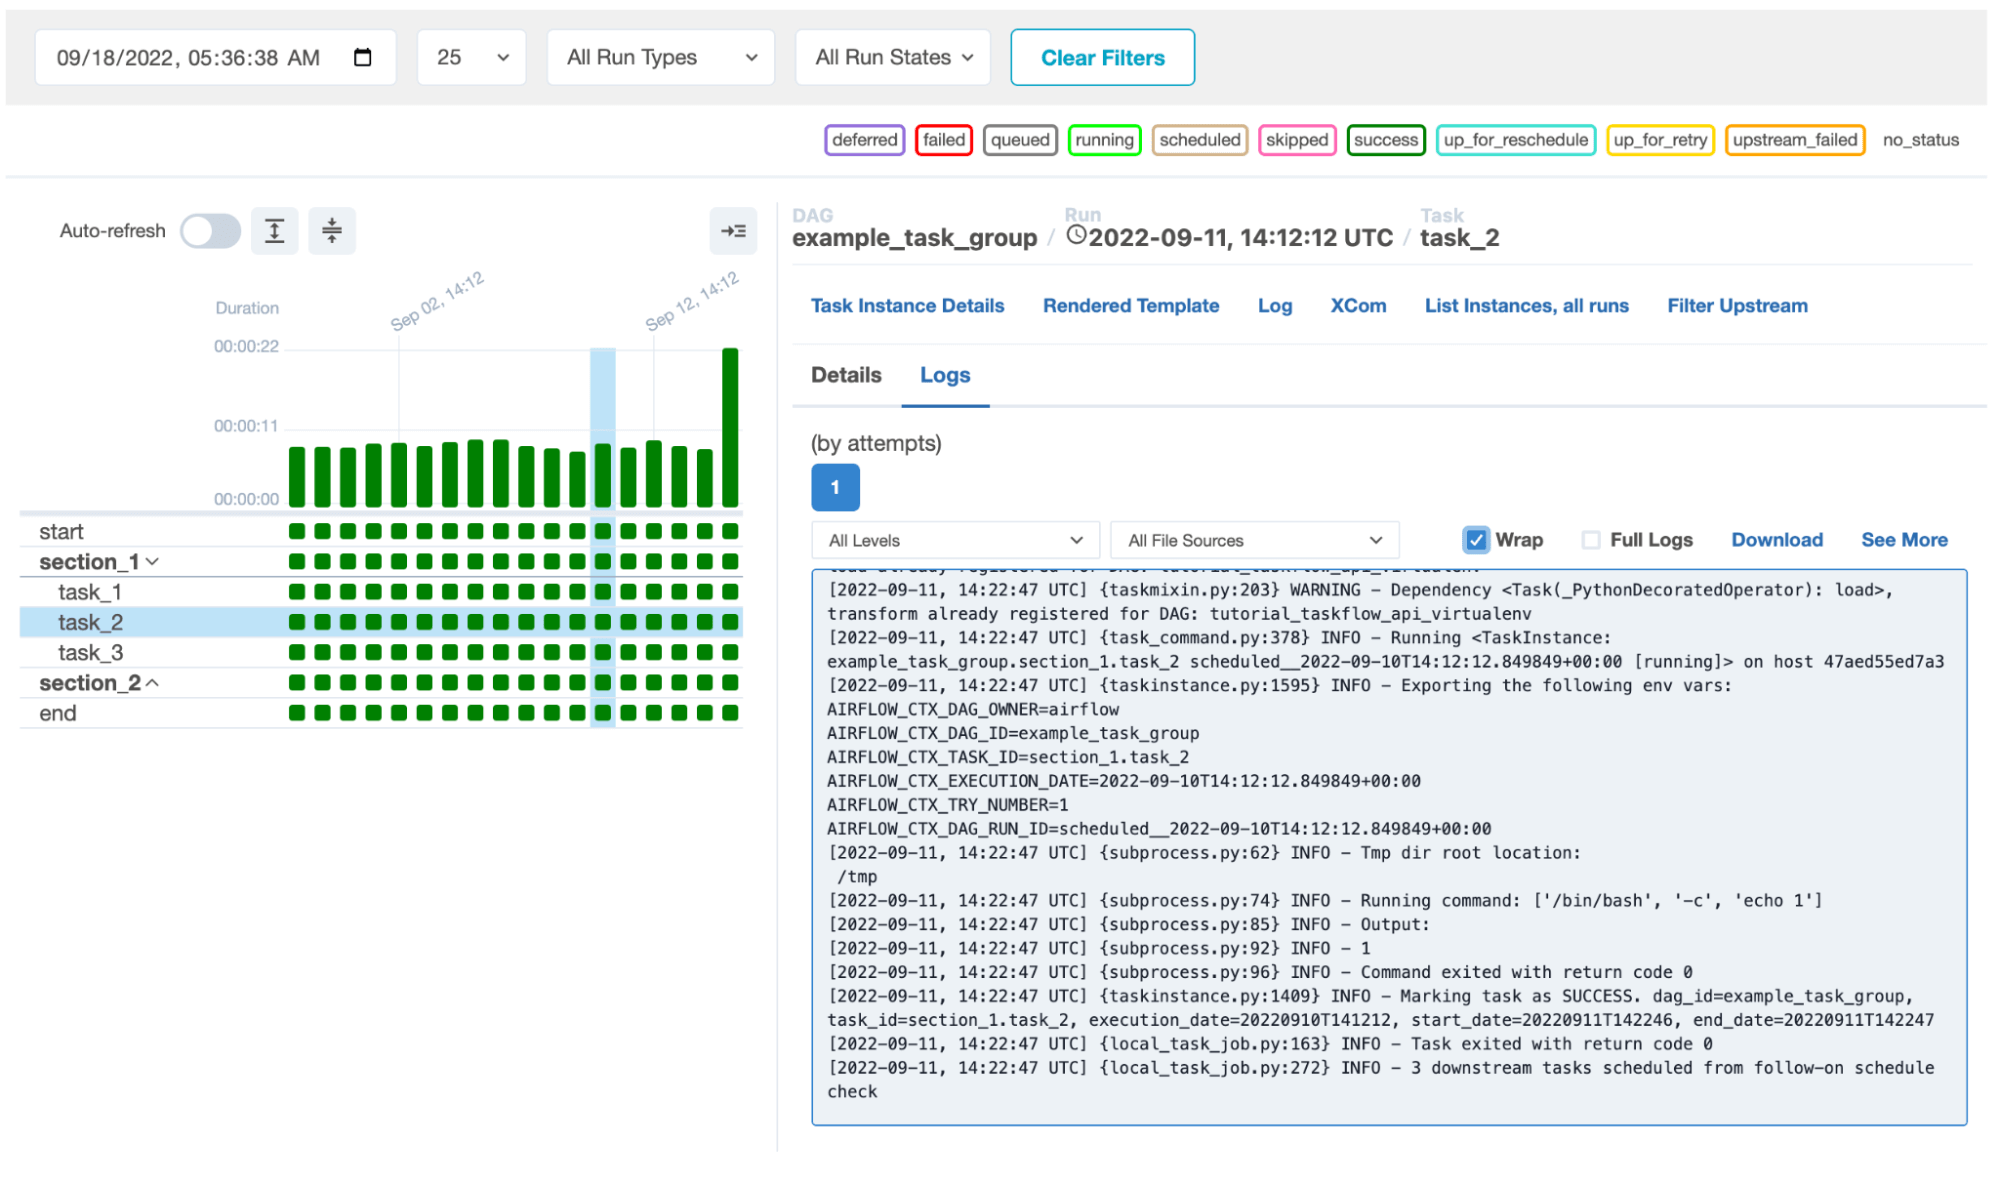Enable the Auto-refresh toggle

210,231
